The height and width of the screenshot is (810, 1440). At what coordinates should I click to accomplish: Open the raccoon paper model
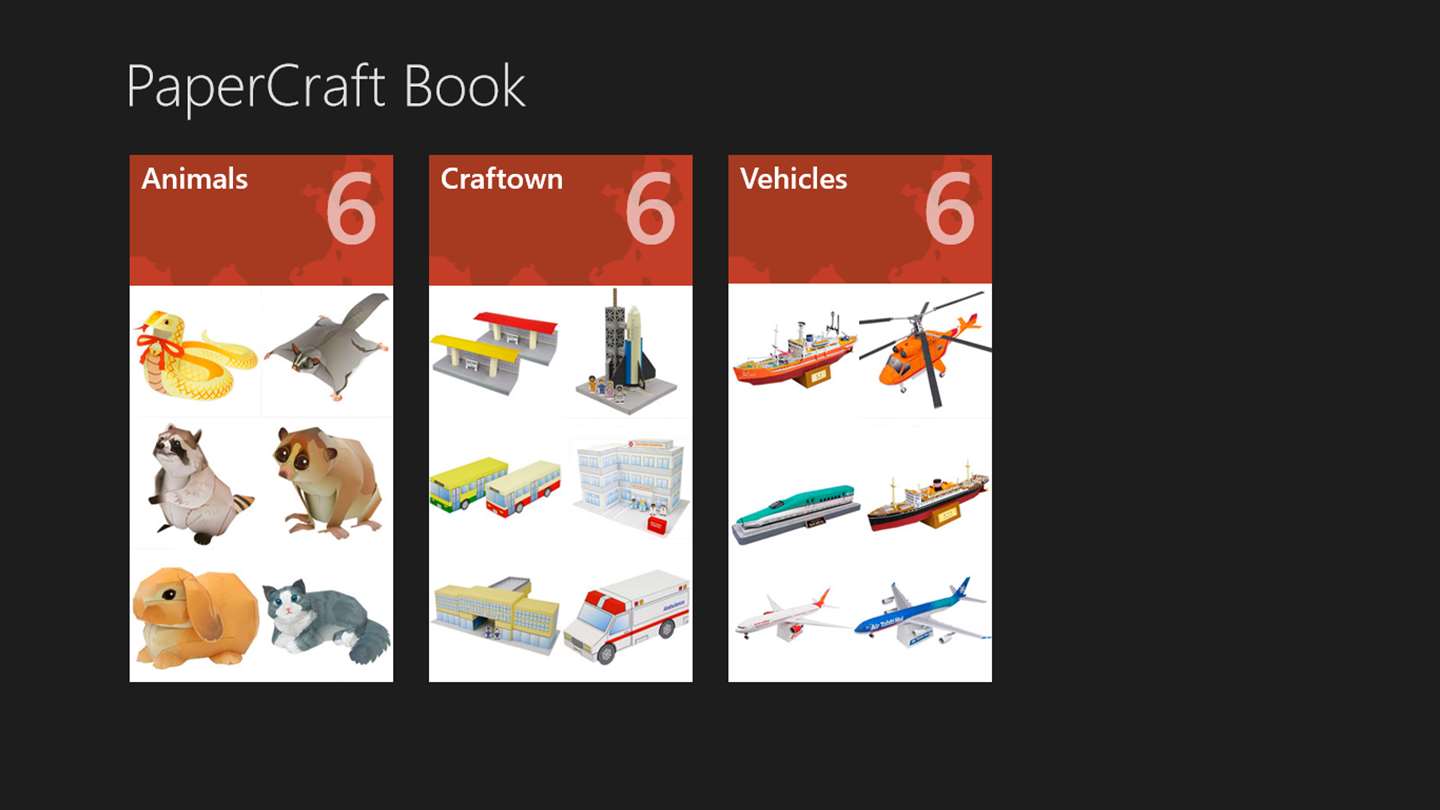(x=196, y=484)
